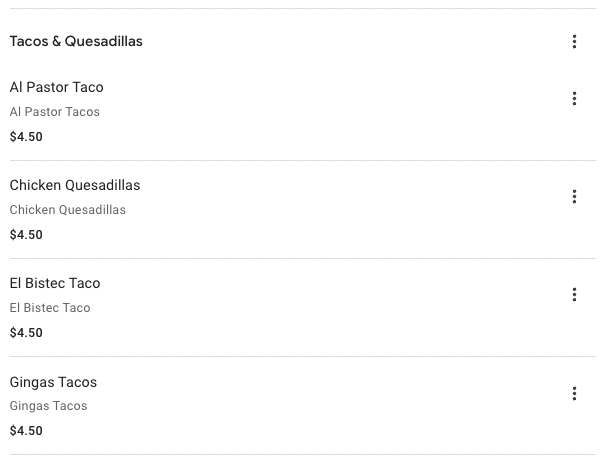Open the El Bistec Taco item title

pyautogui.click(x=55, y=283)
